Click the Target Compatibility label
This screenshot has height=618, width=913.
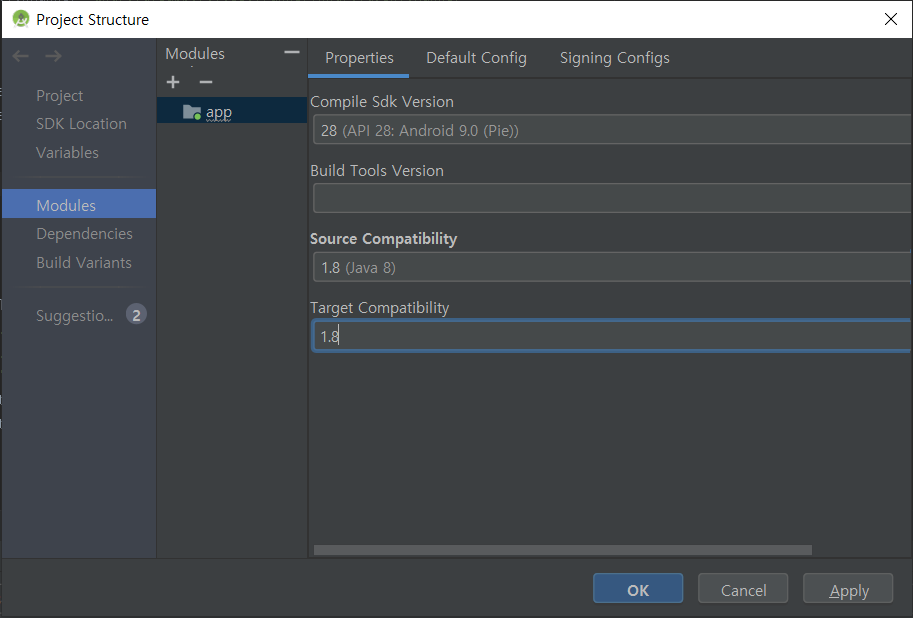point(379,308)
